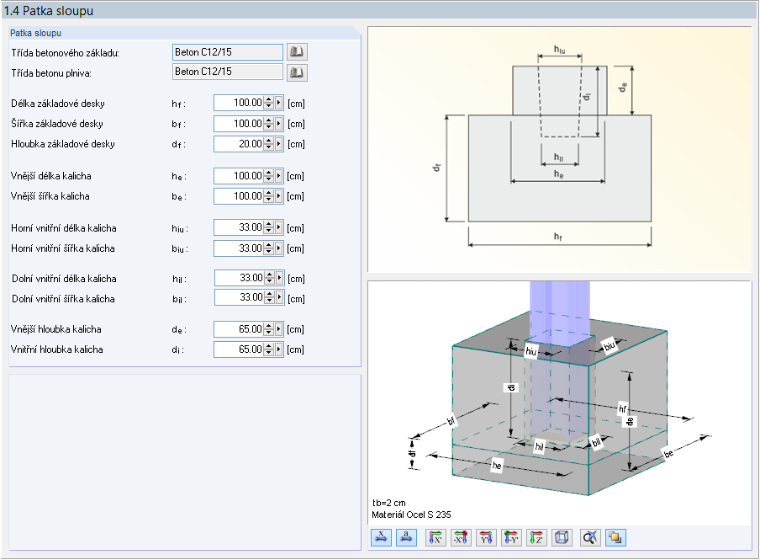Set view in -X direction
The height and width of the screenshot is (560, 760).
(460, 537)
